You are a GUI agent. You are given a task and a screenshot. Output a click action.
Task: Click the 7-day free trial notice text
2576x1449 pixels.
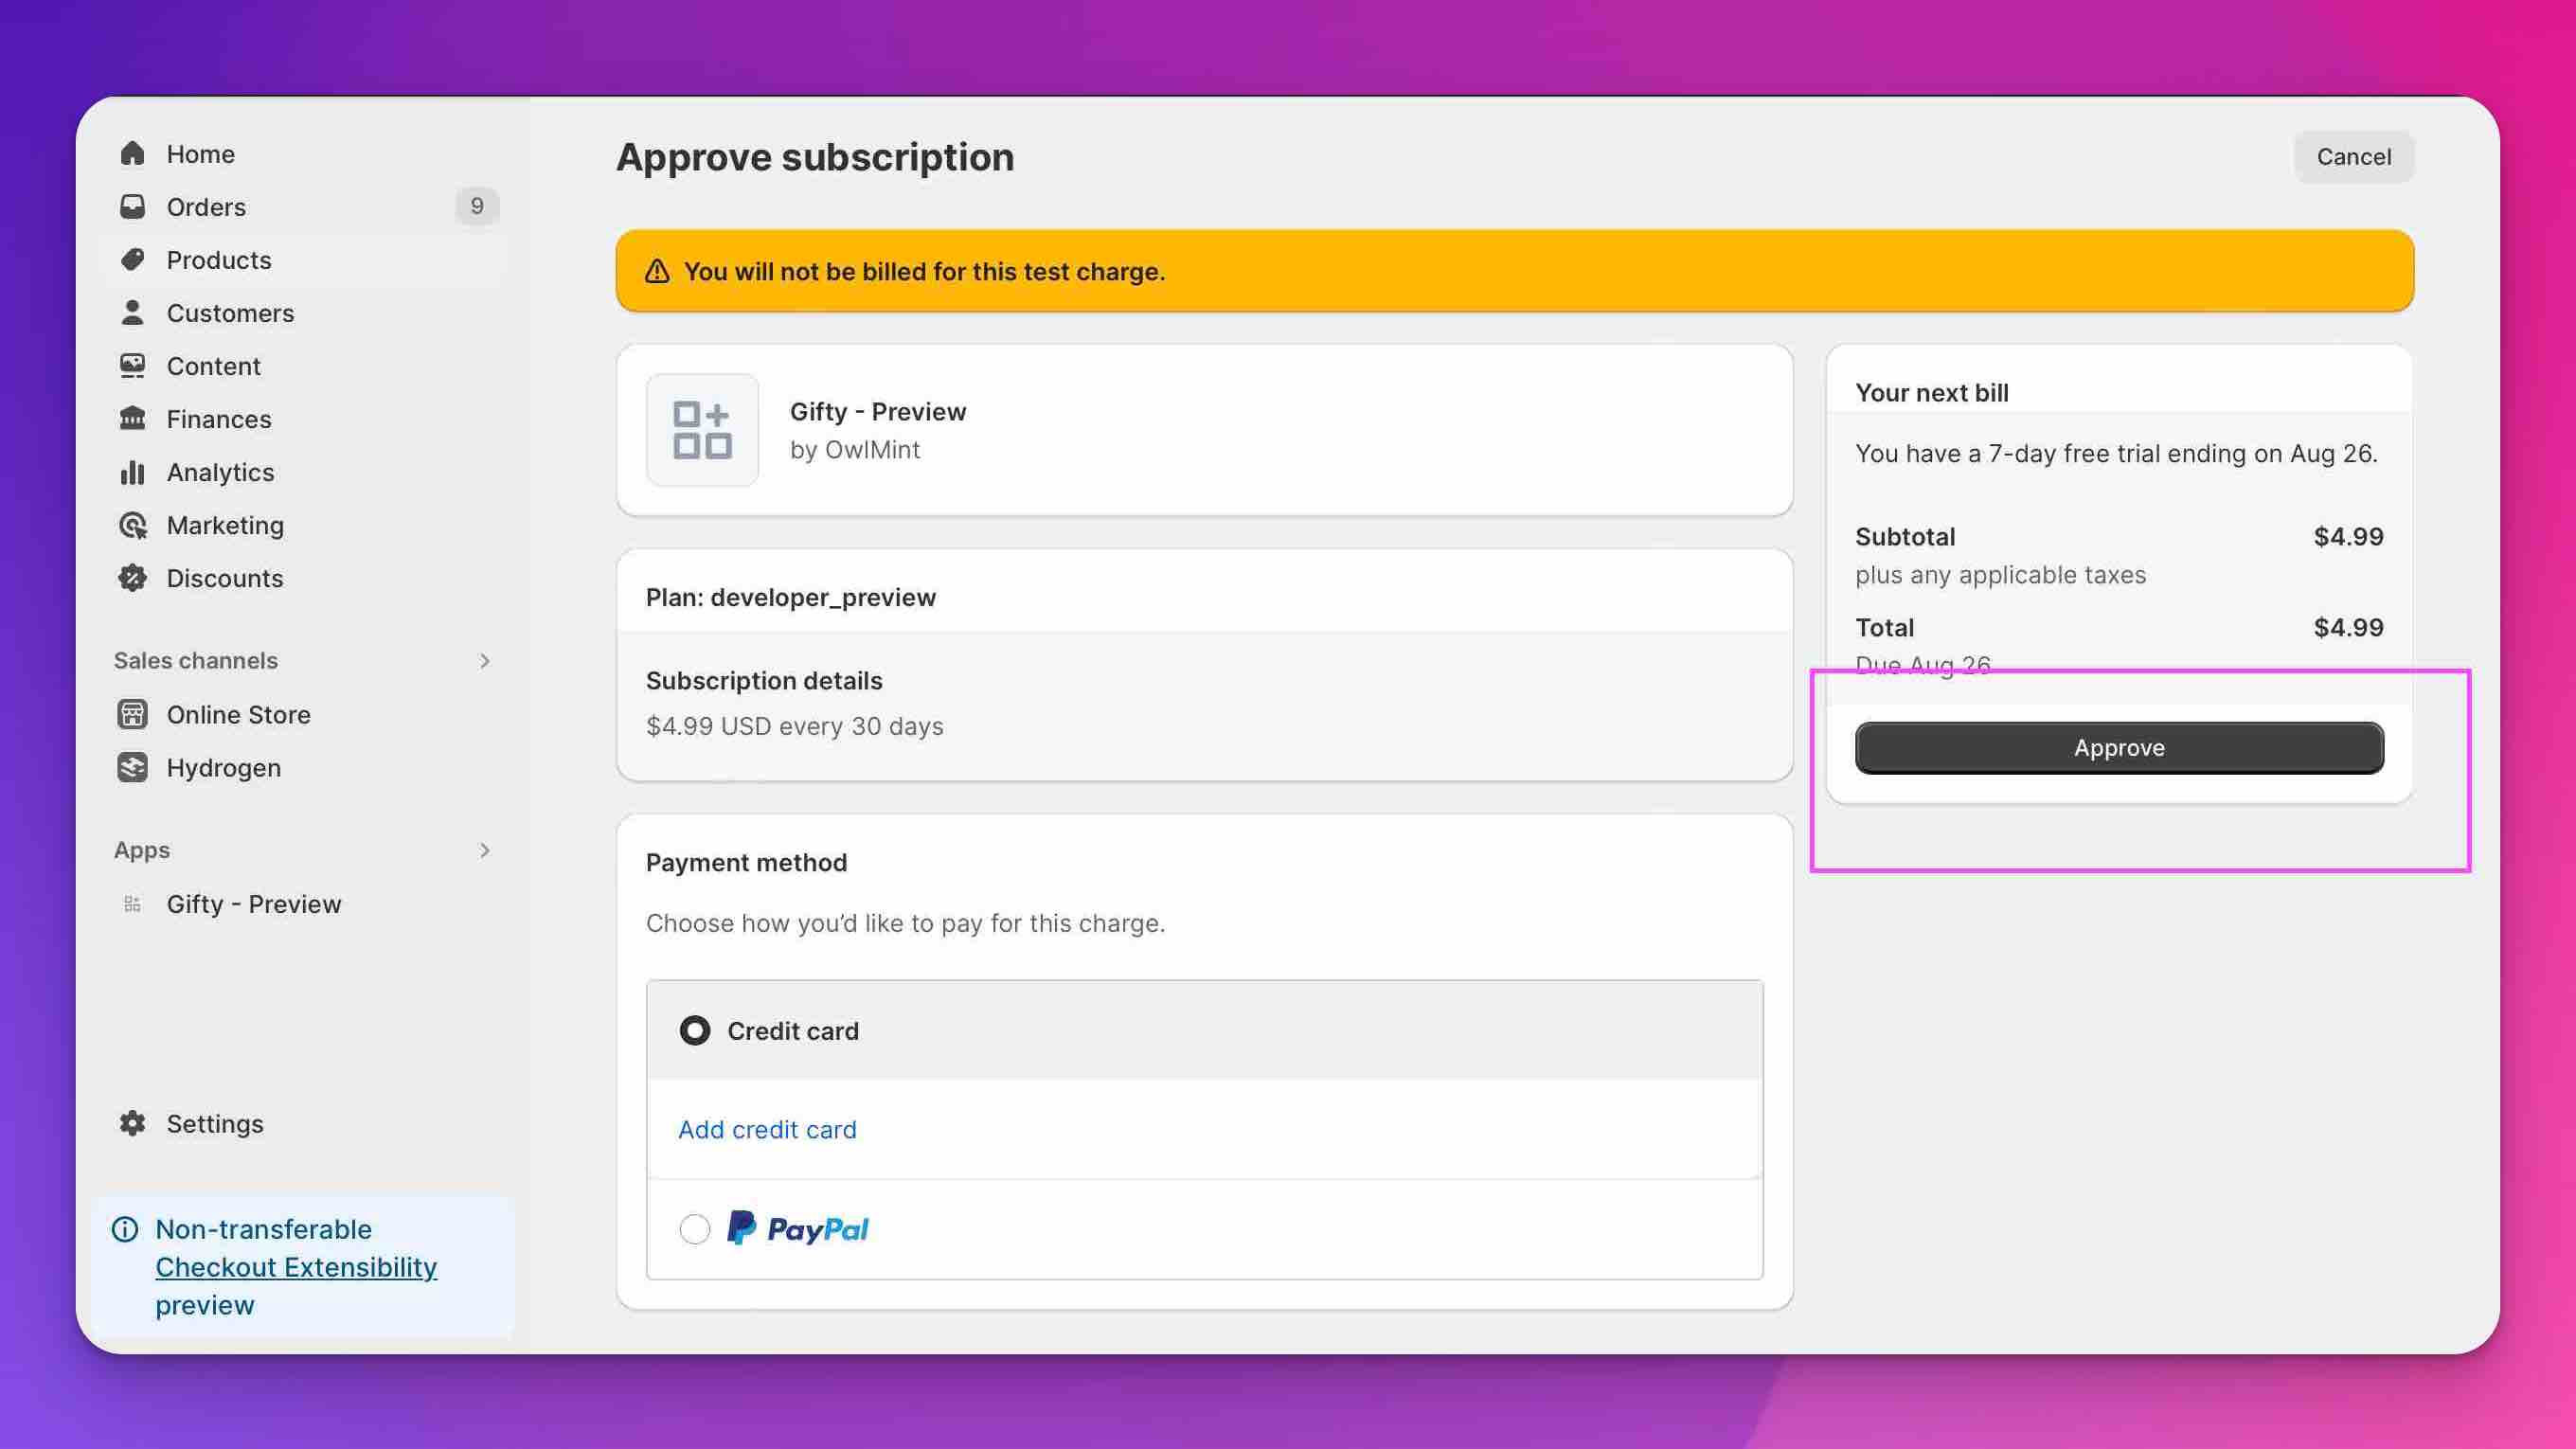[x=2116, y=453]
